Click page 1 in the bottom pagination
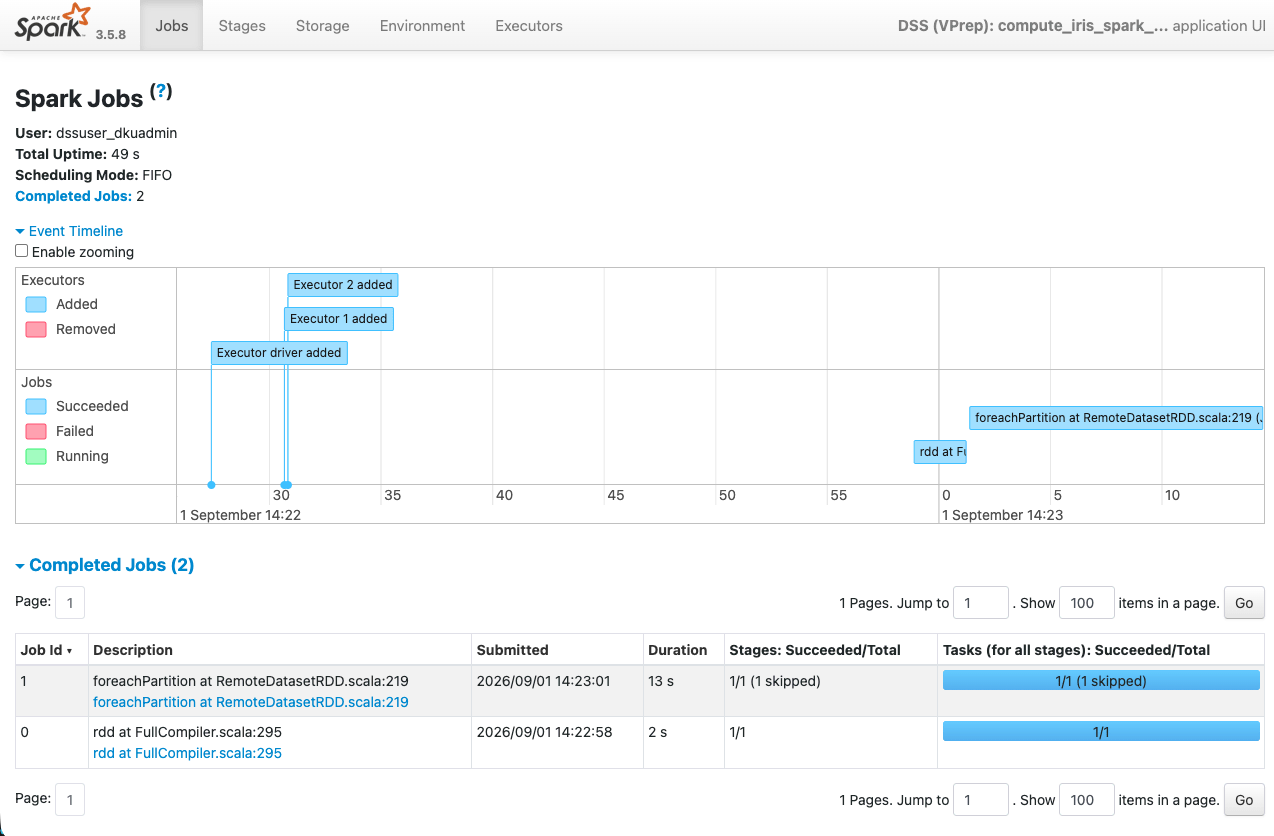The image size is (1274, 836). click(x=70, y=799)
